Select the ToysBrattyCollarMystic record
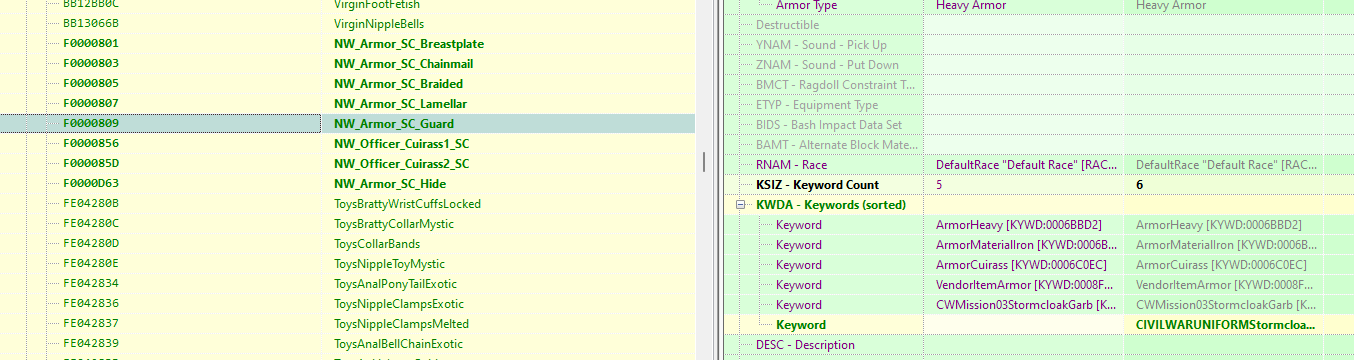The image size is (1354, 360). [x=394, y=224]
